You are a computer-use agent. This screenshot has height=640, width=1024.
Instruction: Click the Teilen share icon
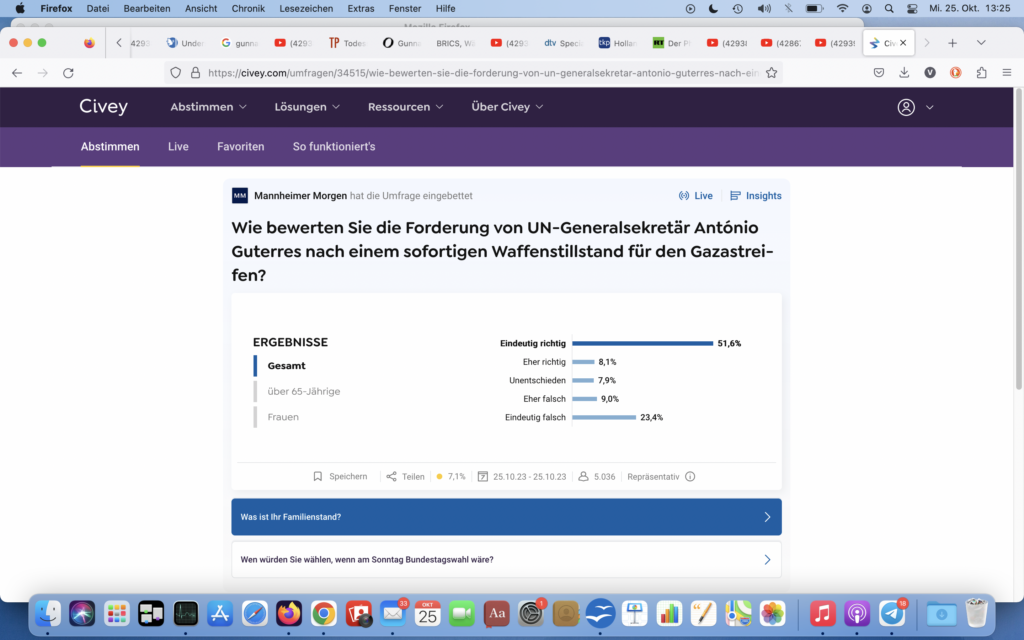[392, 477]
